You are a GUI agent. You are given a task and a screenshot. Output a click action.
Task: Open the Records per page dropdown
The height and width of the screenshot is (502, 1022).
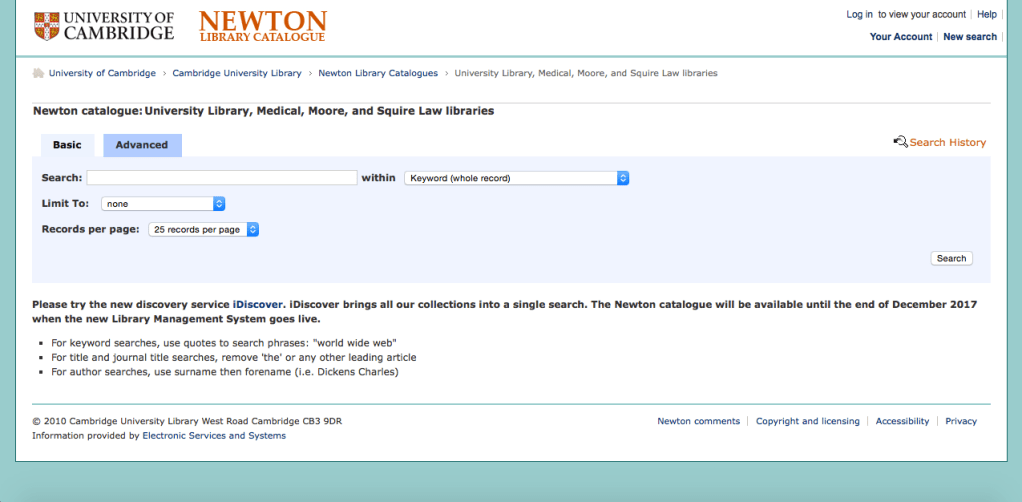pos(204,229)
